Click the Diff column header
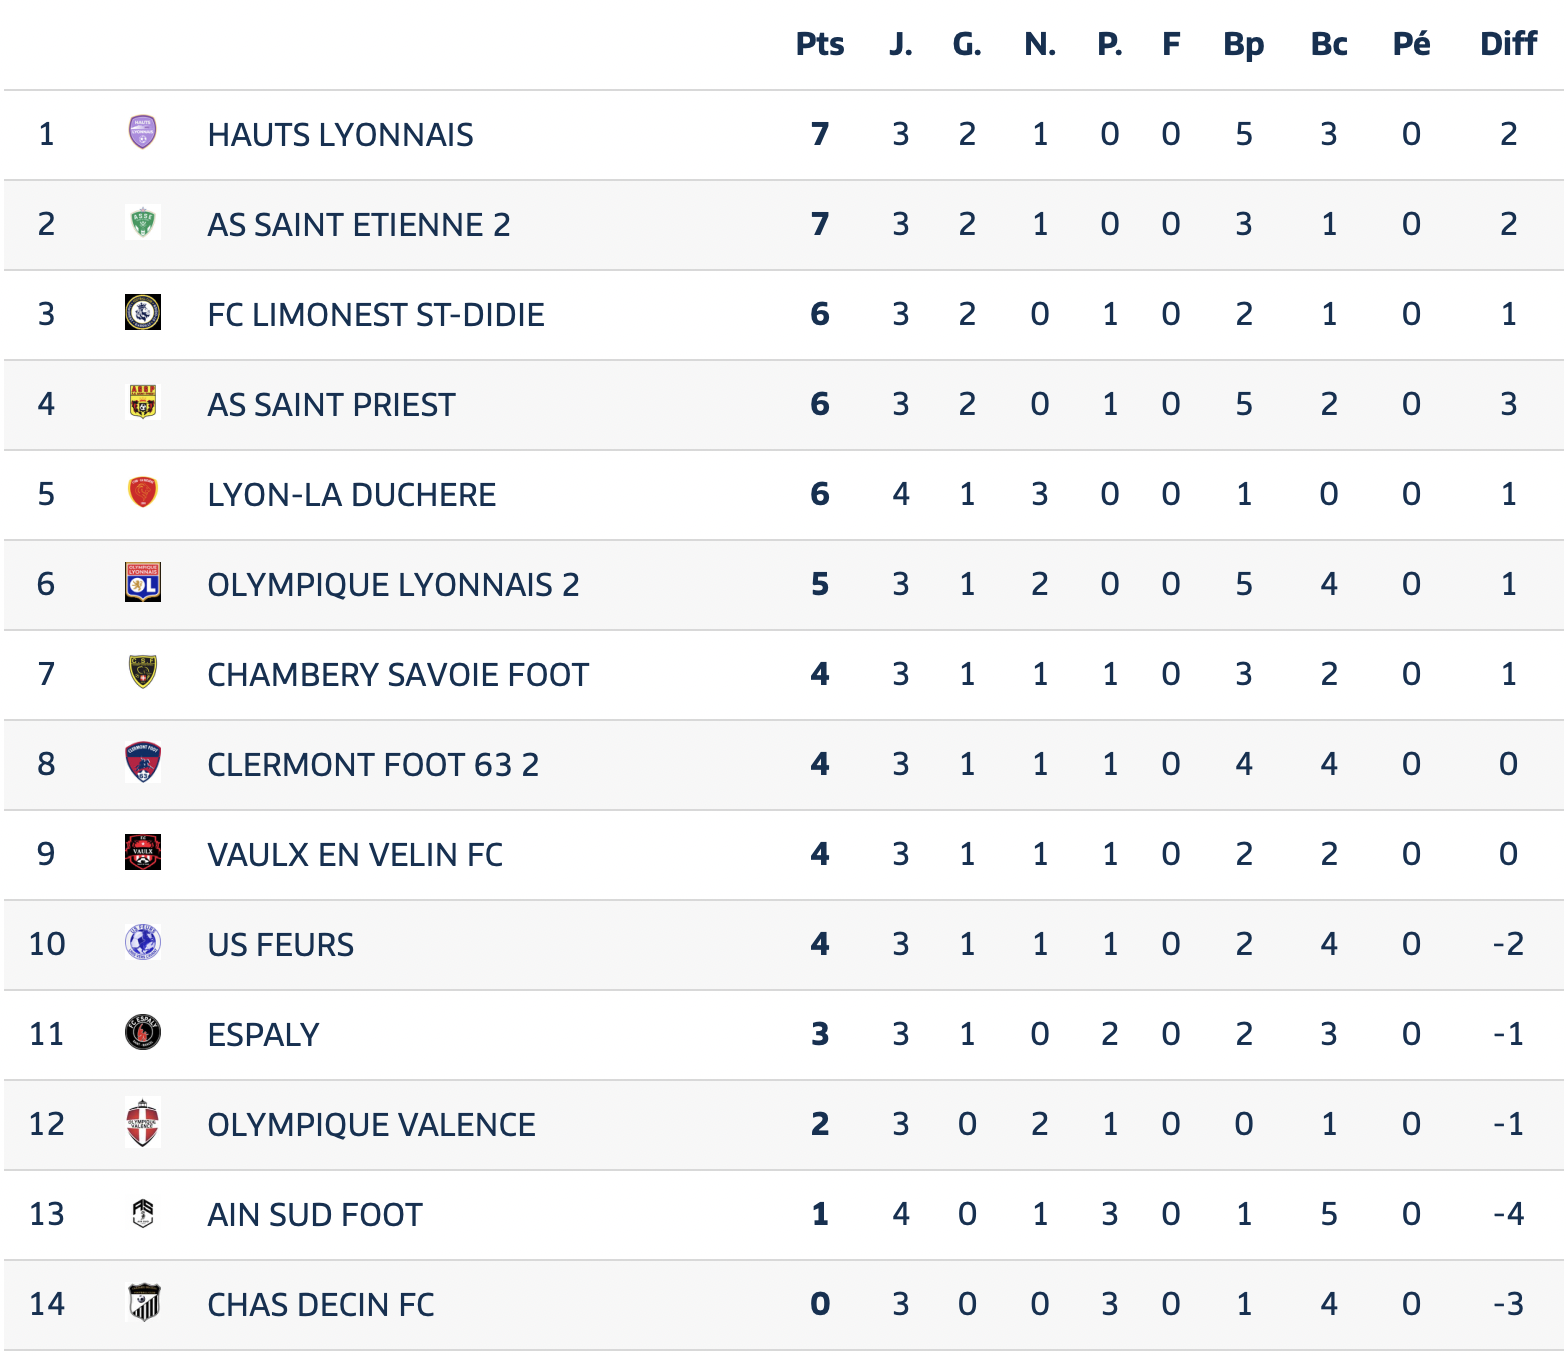 1509,44
